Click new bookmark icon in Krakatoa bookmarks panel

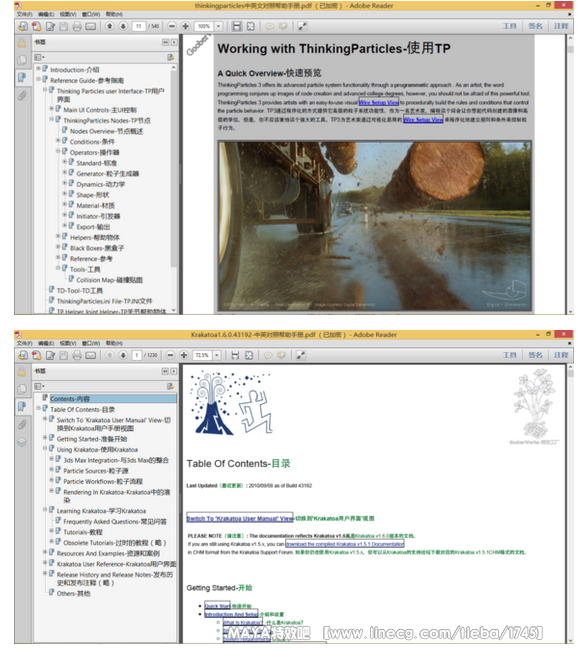click(170, 386)
